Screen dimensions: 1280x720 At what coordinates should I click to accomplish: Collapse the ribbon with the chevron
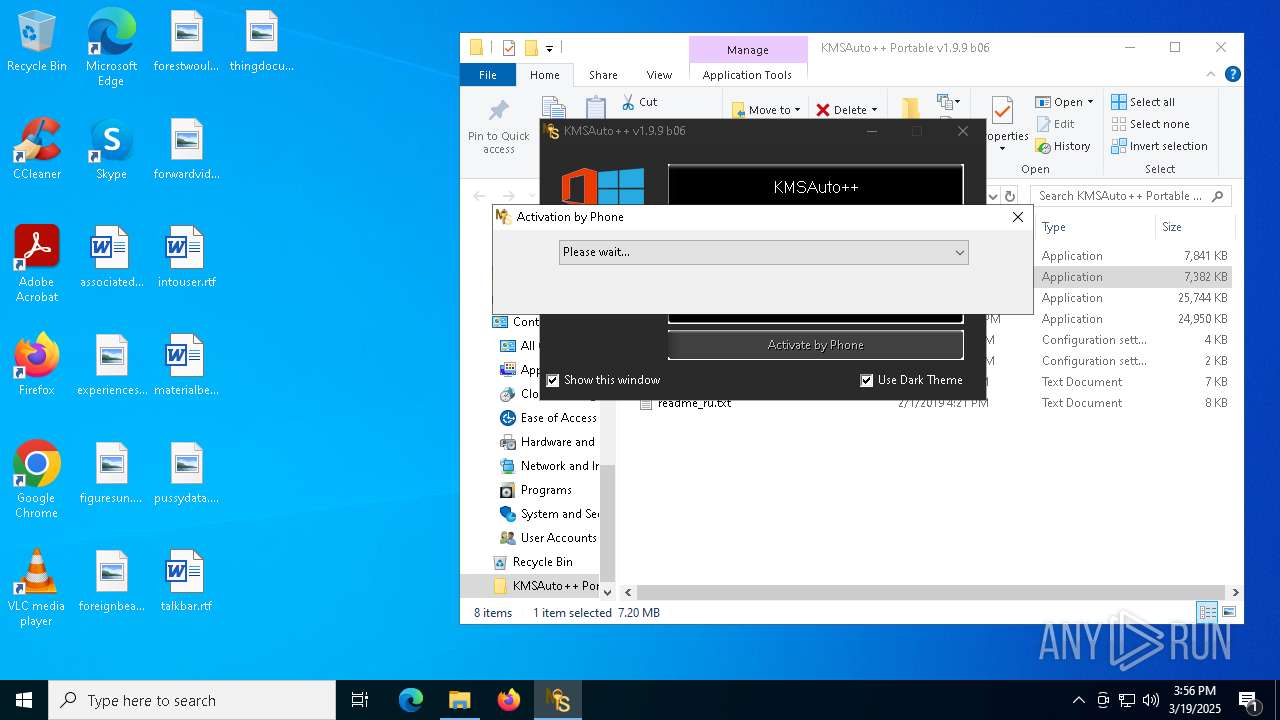[x=1211, y=75]
